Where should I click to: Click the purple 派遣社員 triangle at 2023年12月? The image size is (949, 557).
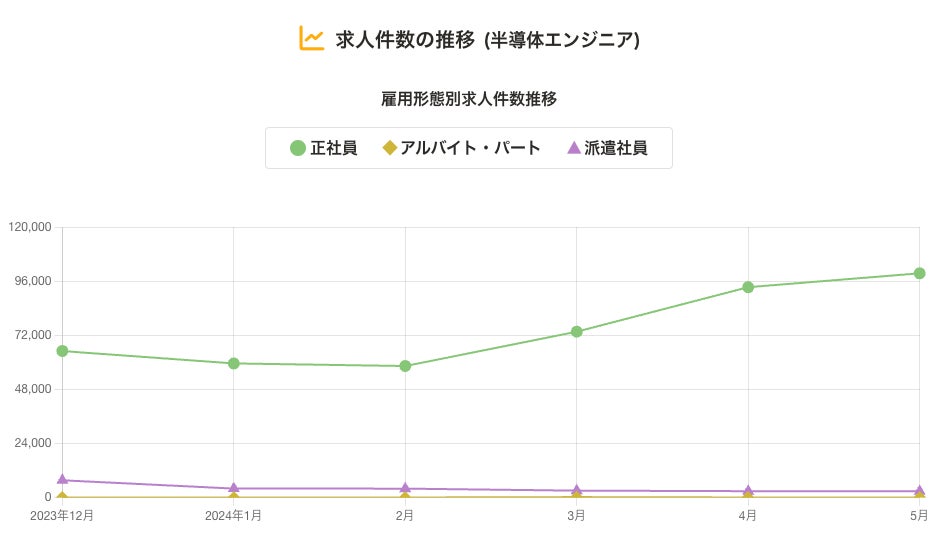62,480
